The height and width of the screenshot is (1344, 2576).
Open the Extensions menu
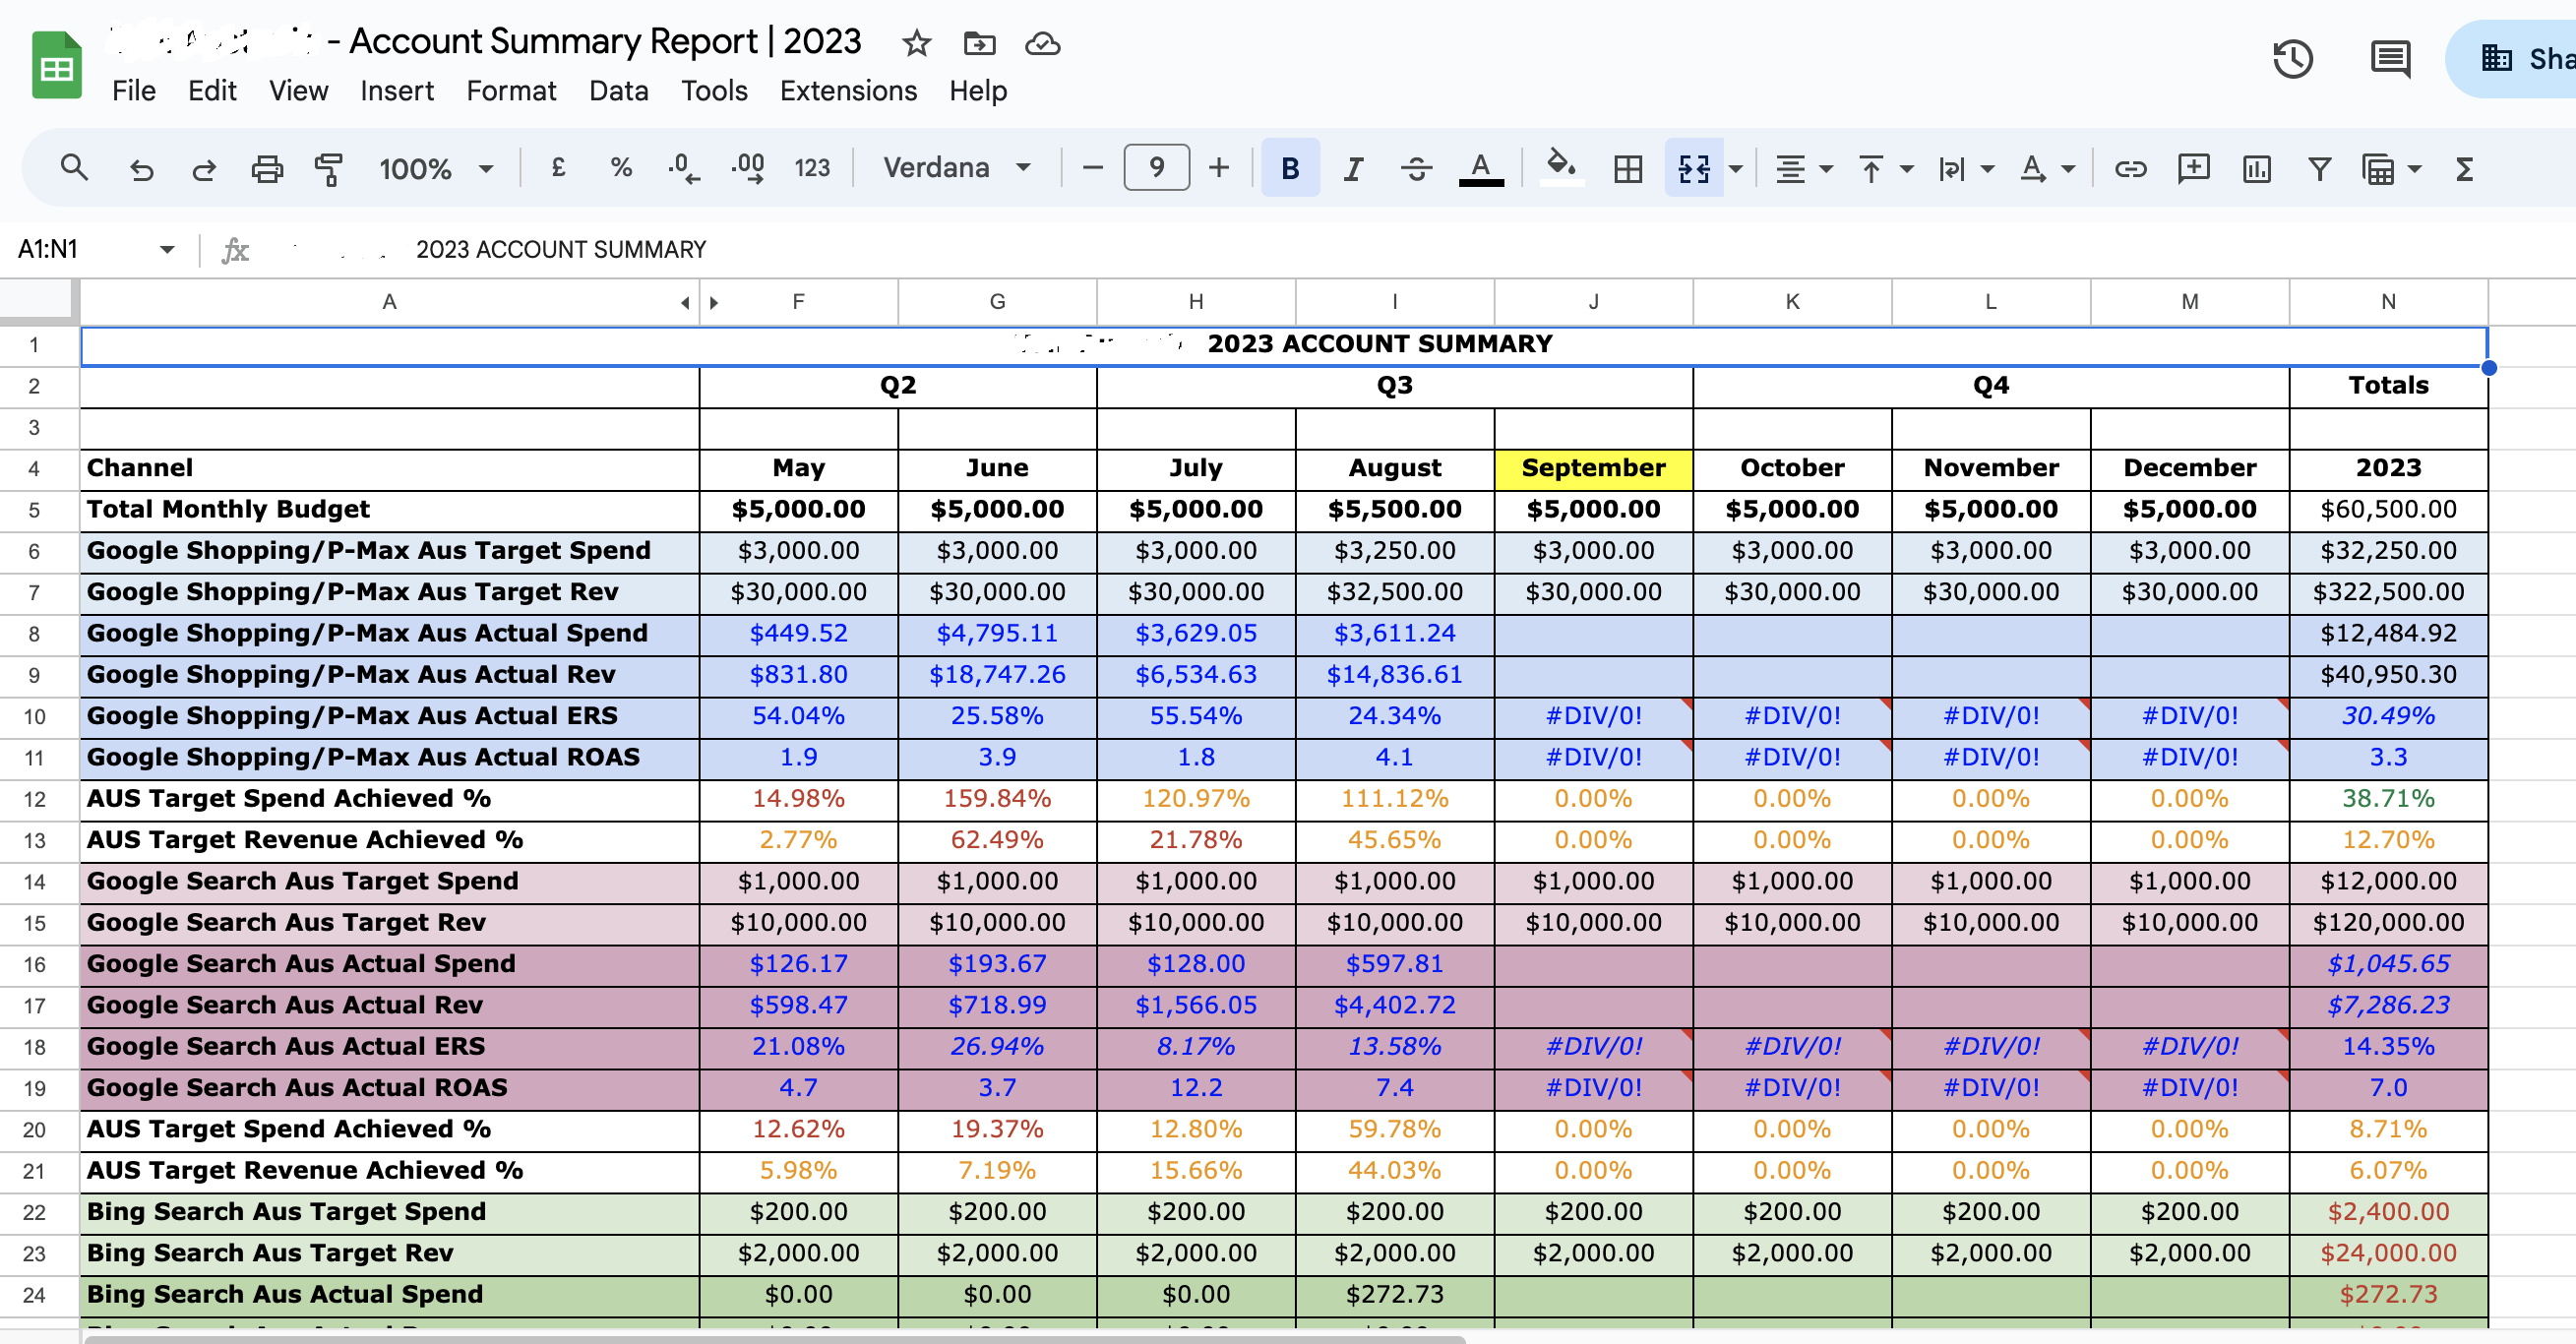(x=847, y=91)
